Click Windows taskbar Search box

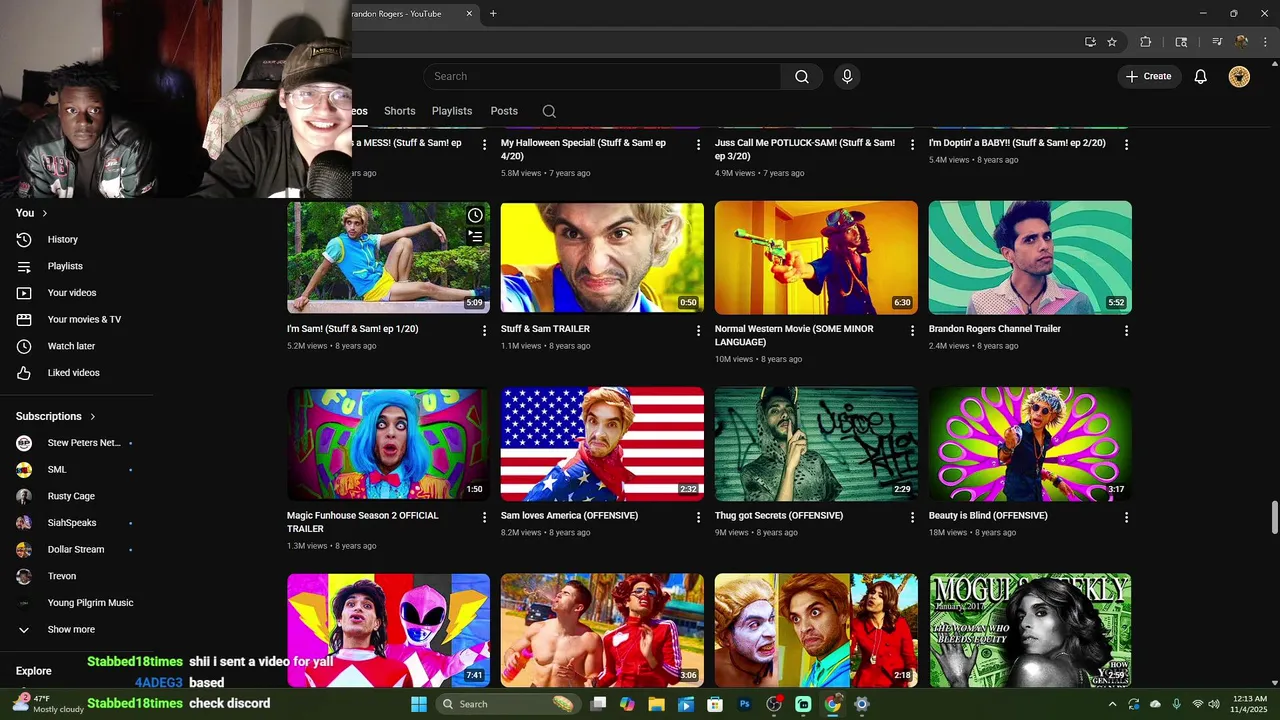pyautogui.click(x=507, y=704)
